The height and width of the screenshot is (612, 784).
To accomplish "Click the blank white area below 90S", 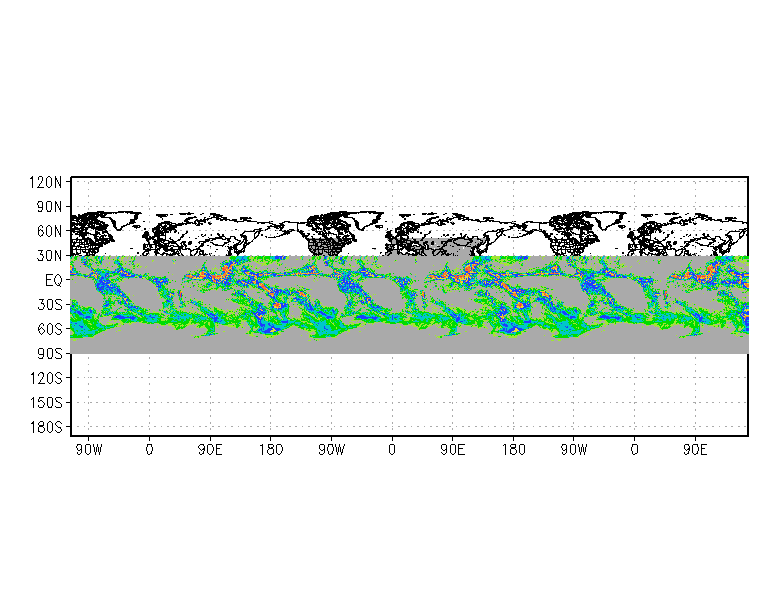I will click(x=409, y=394).
